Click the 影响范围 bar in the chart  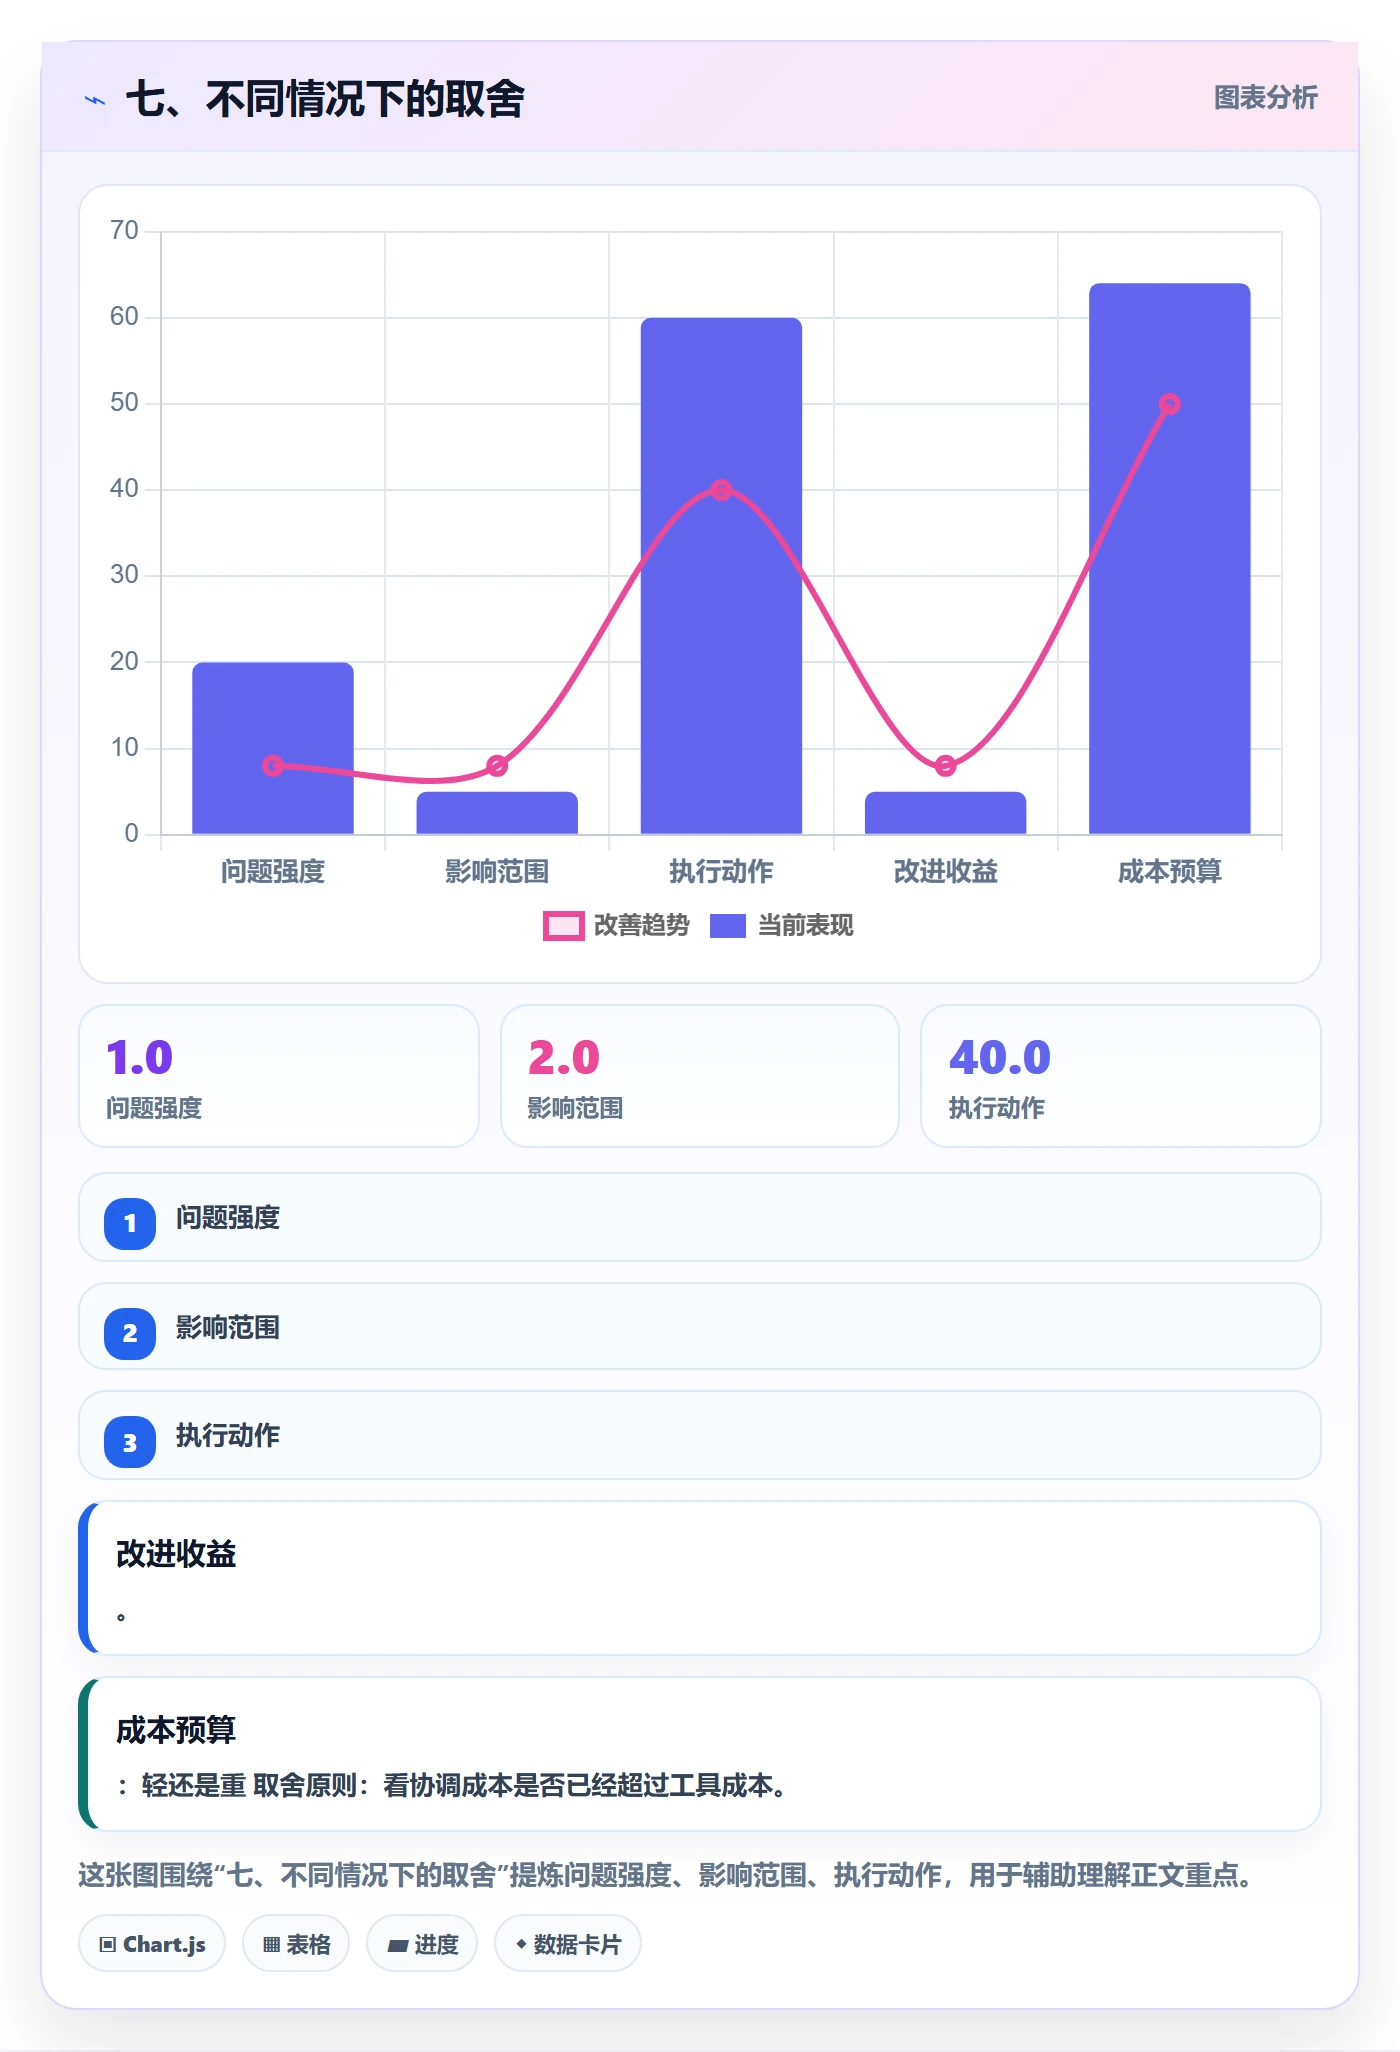tap(497, 813)
